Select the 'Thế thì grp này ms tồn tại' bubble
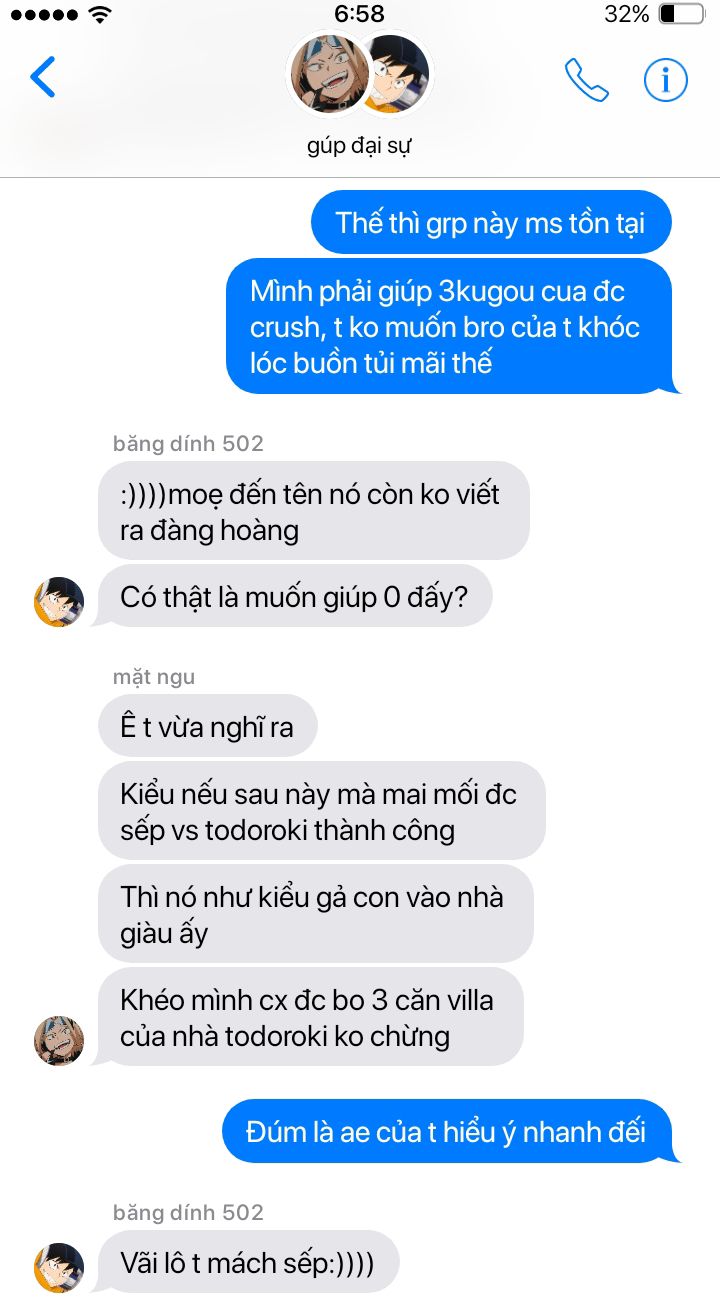 491,222
